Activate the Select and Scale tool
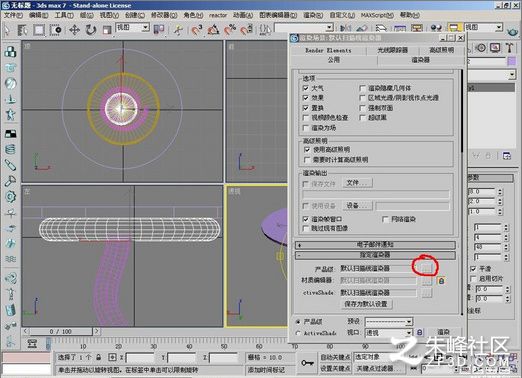This screenshot has height=378, width=522. point(107,30)
